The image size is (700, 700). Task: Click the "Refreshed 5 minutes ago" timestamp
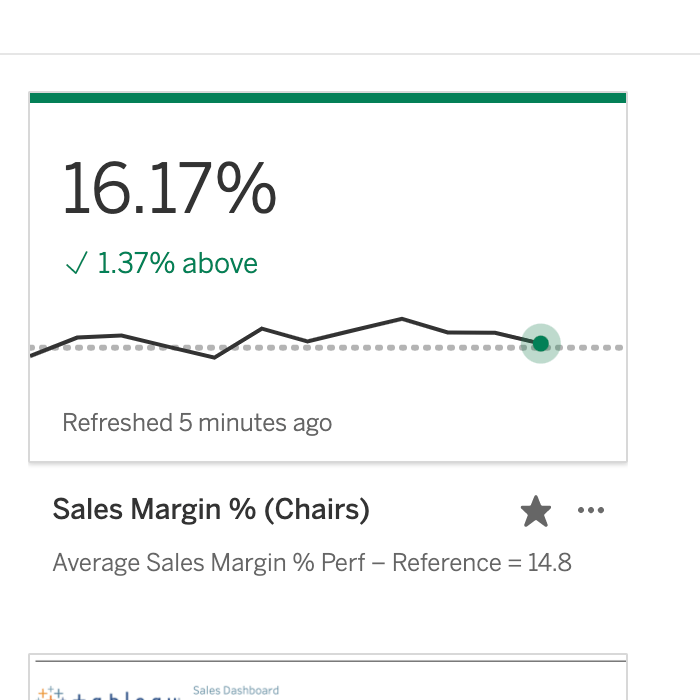pyautogui.click(x=197, y=423)
